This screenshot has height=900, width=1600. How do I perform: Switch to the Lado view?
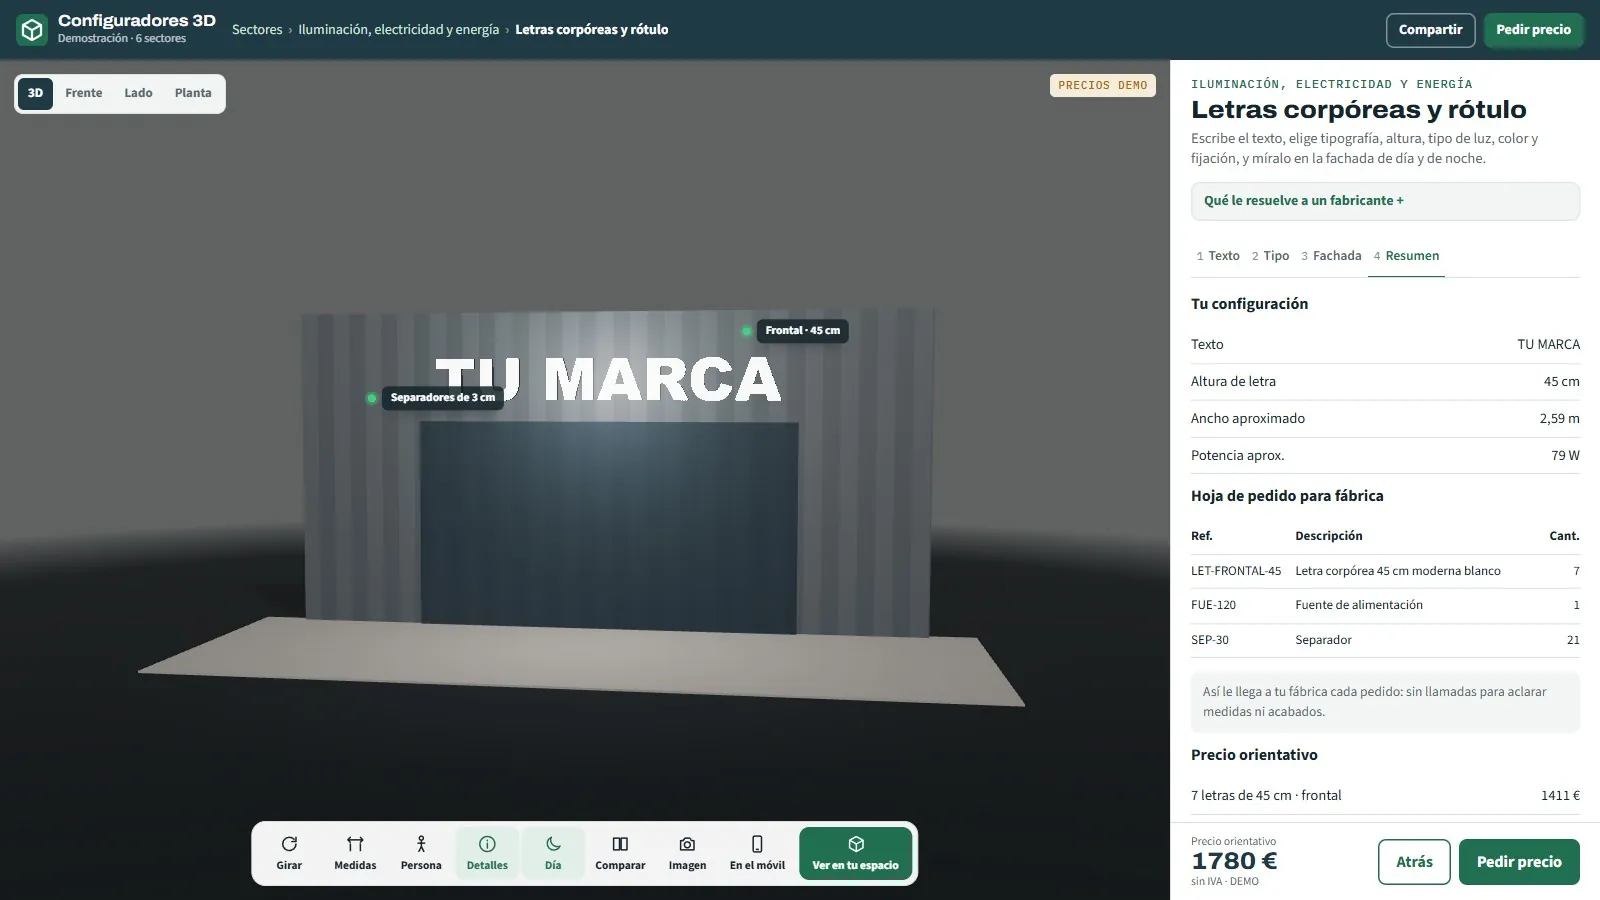(138, 93)
